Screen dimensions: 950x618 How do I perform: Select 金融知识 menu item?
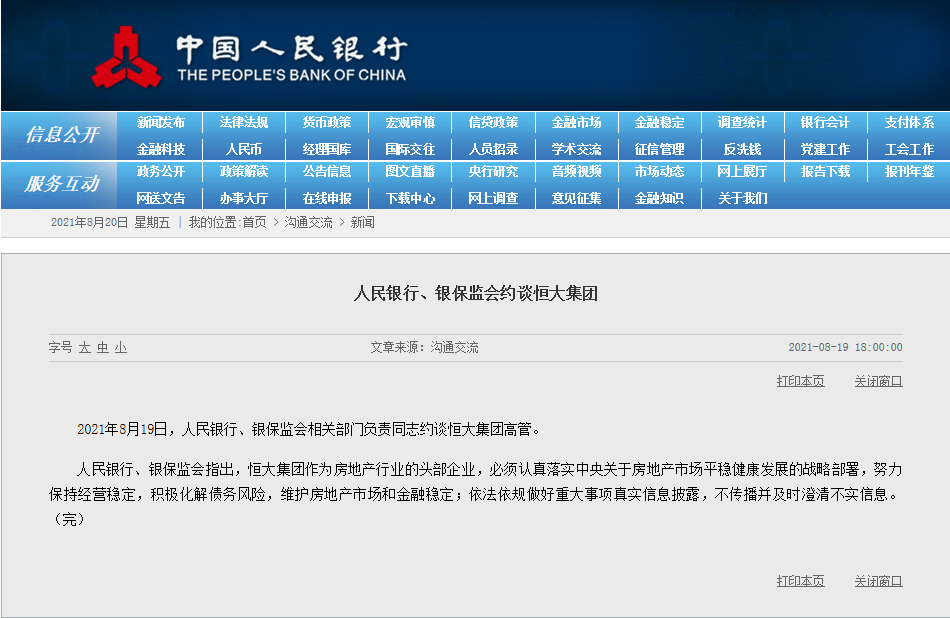click(659, 198)
